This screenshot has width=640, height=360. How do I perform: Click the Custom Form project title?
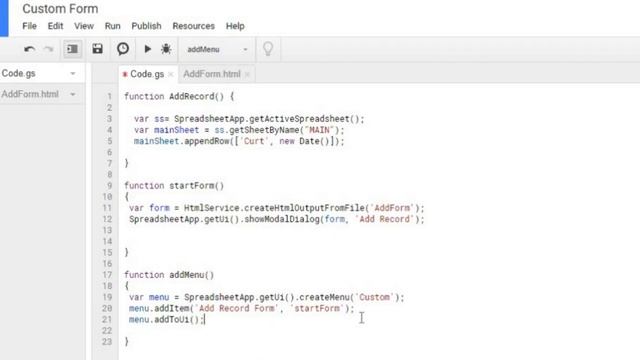pyautogui.click(x=60, y=9)
